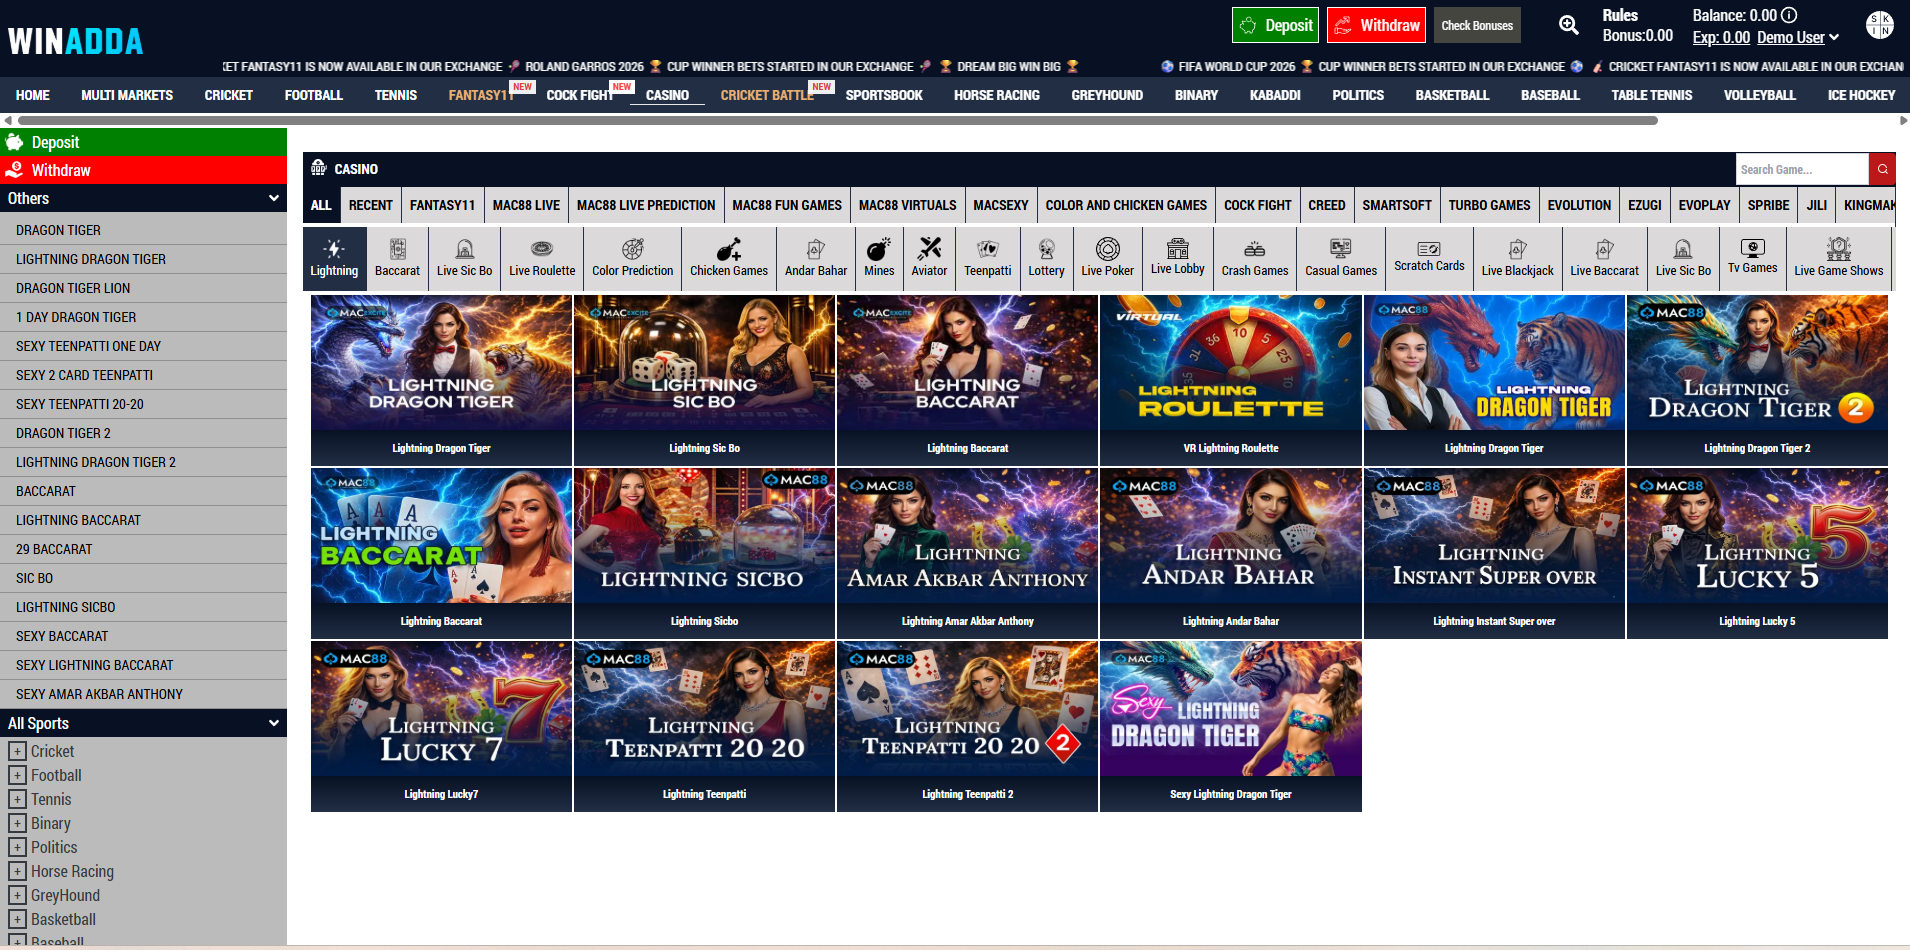Select LIGHTNING SICBO in sidebar list
The height and width of the screenshot is (950, 1910).
pos(143,607)
